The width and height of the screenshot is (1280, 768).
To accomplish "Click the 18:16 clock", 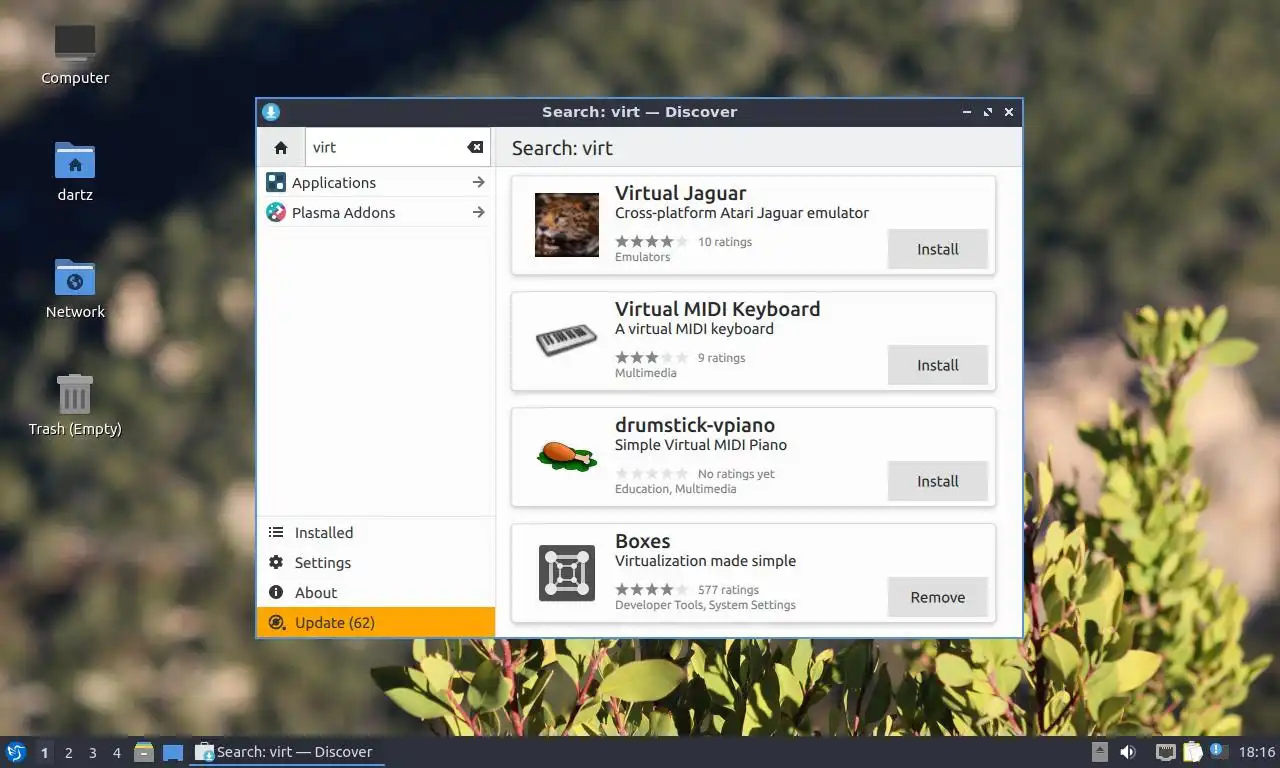I will [1257, 752].
